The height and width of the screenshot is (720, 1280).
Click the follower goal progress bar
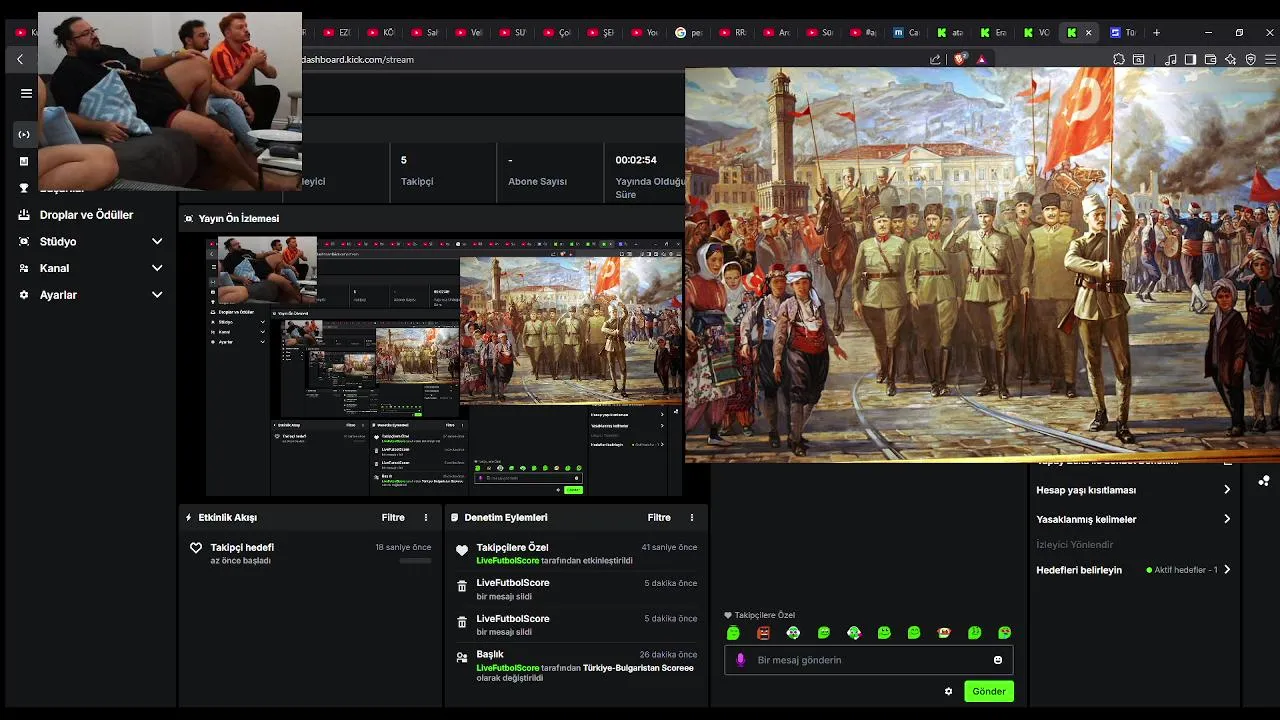point(415,561)
